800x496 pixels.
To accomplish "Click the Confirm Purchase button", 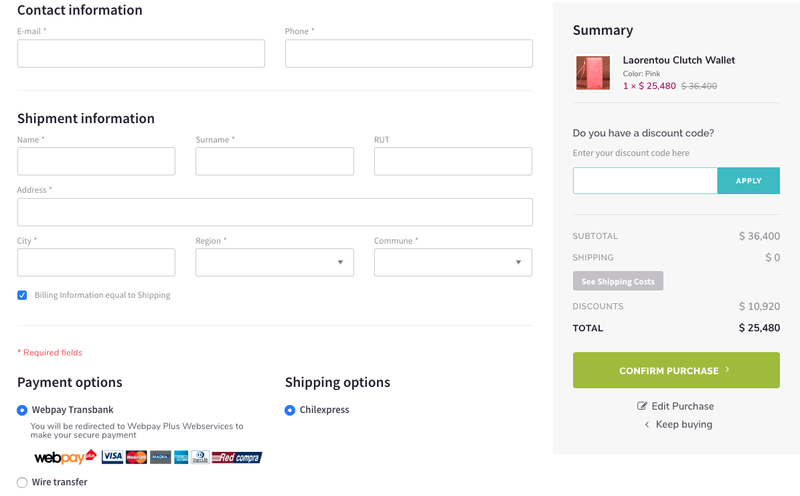I will [676, 370].
